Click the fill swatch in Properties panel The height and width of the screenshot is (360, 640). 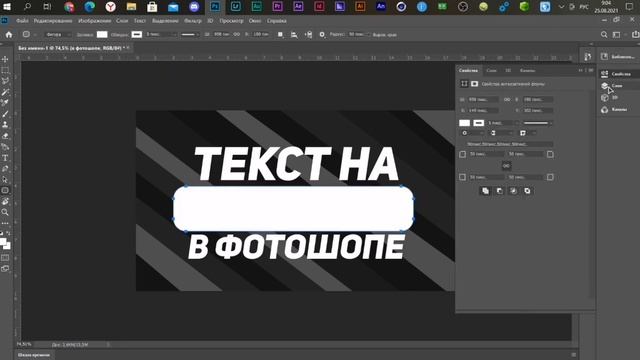click(464, 123)
